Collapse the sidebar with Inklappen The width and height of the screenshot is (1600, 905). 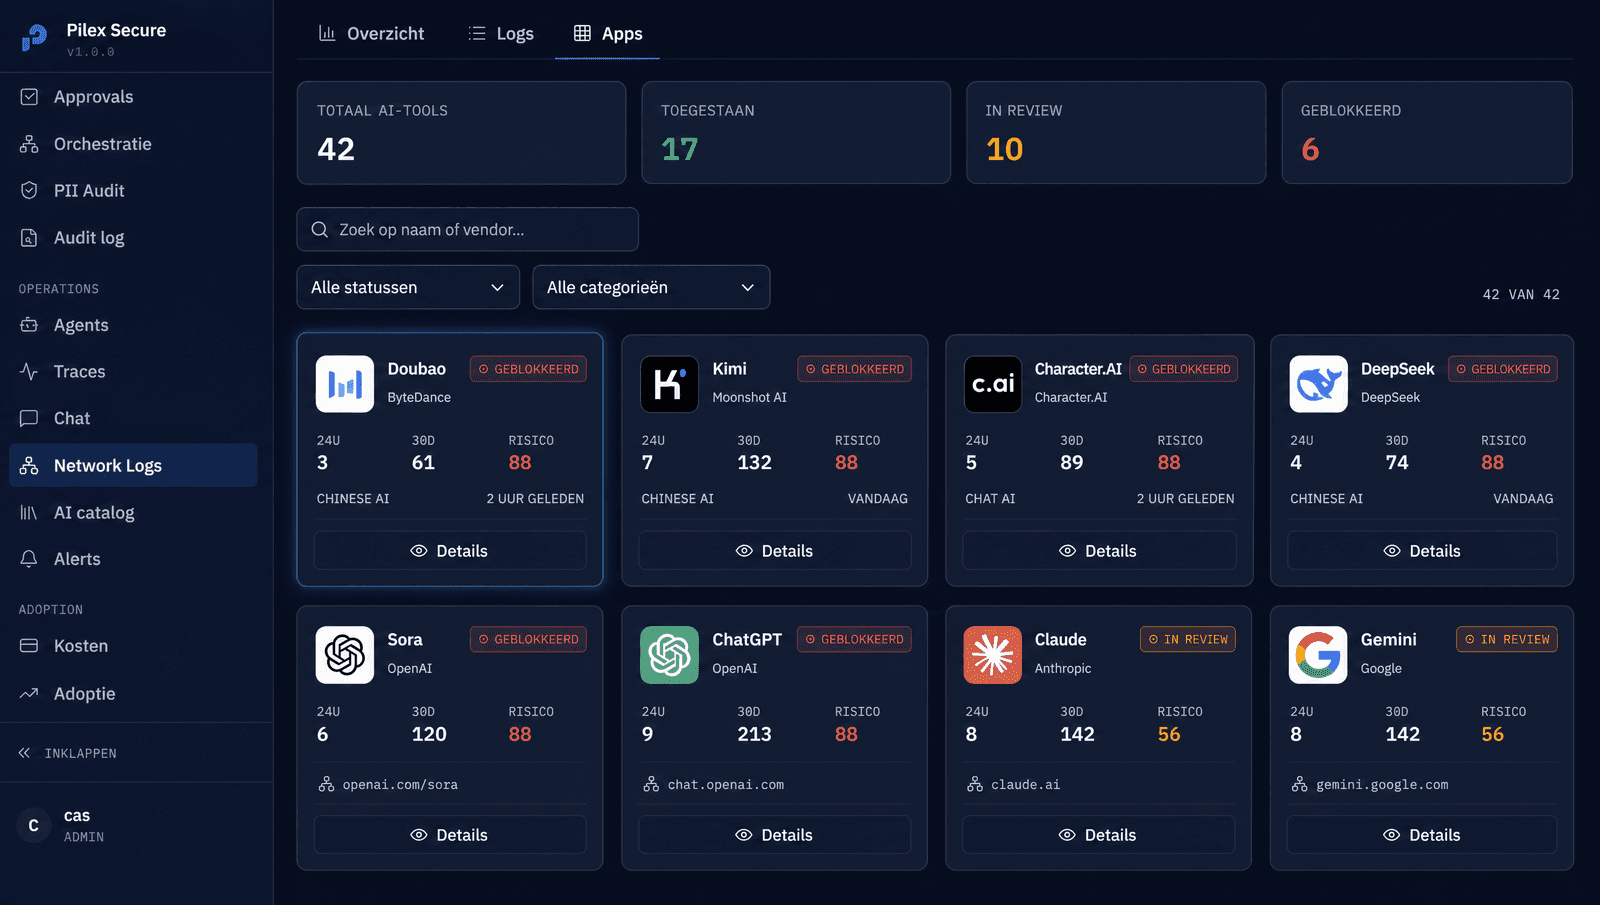(68, 753)
